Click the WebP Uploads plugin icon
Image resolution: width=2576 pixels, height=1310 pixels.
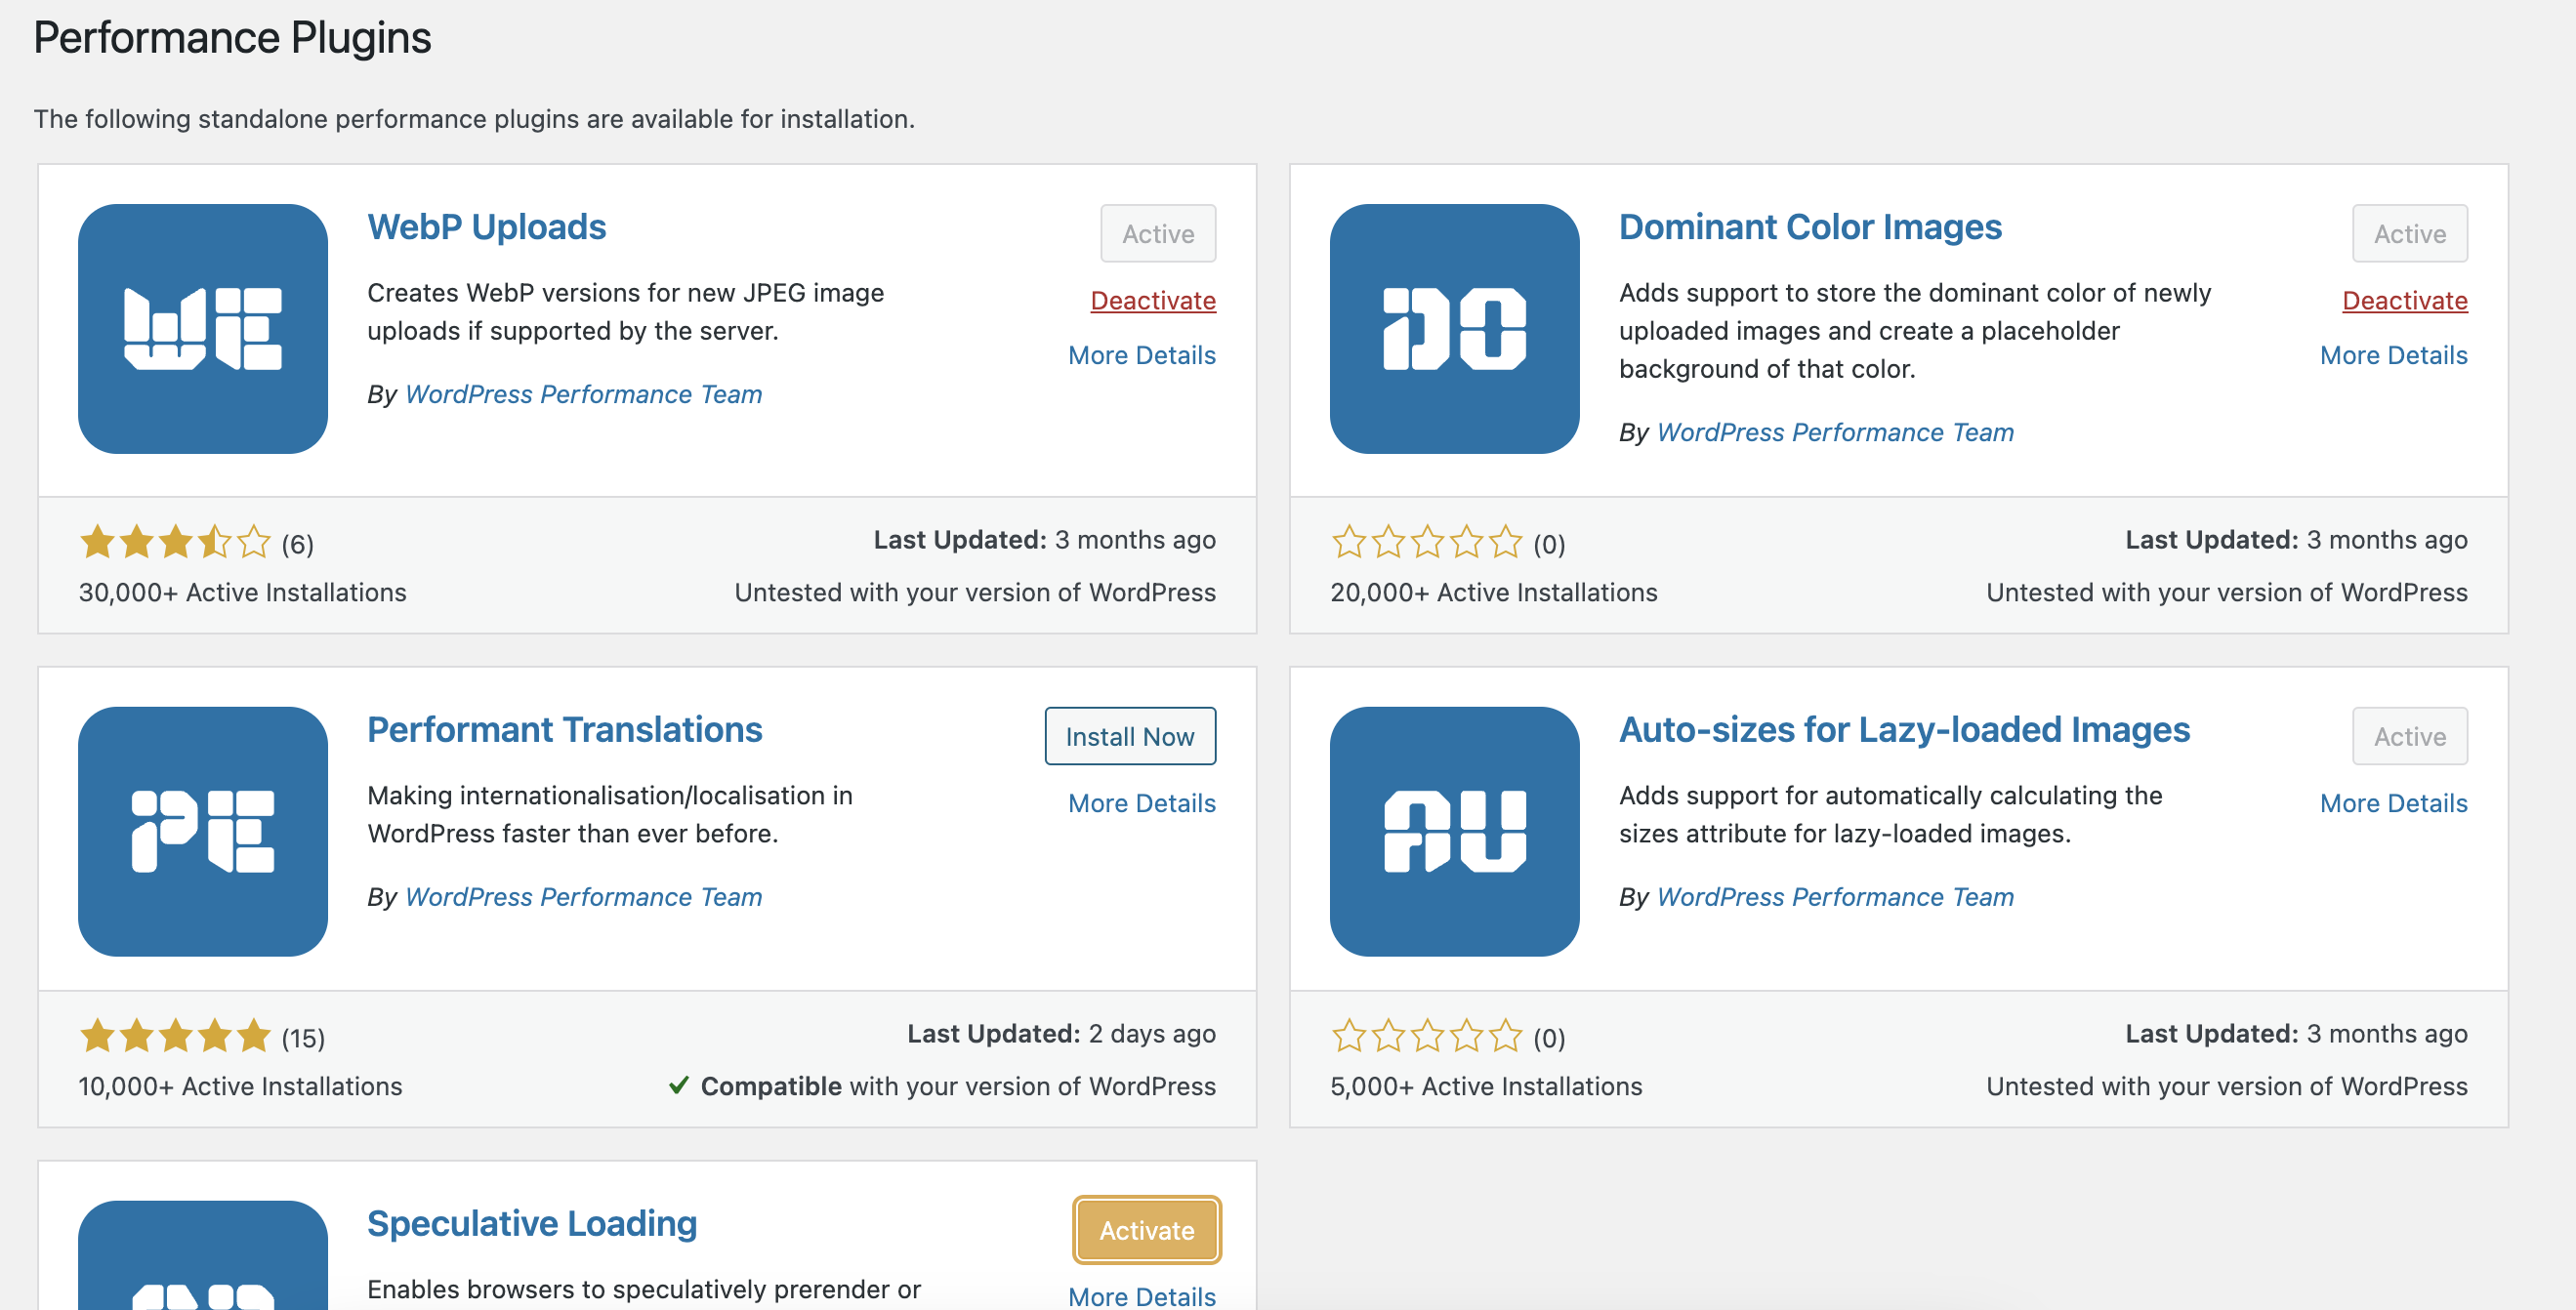click(x=203, y=329)
